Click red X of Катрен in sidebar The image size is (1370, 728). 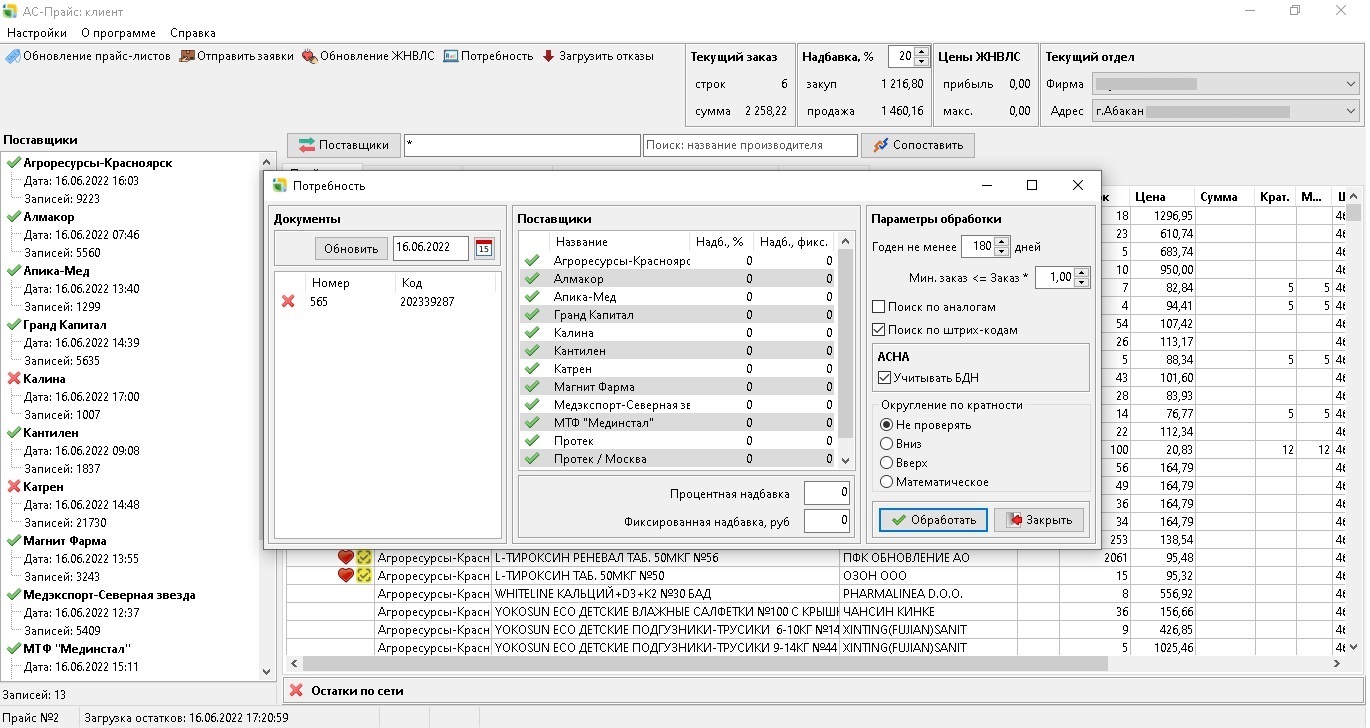coord(14,487)
